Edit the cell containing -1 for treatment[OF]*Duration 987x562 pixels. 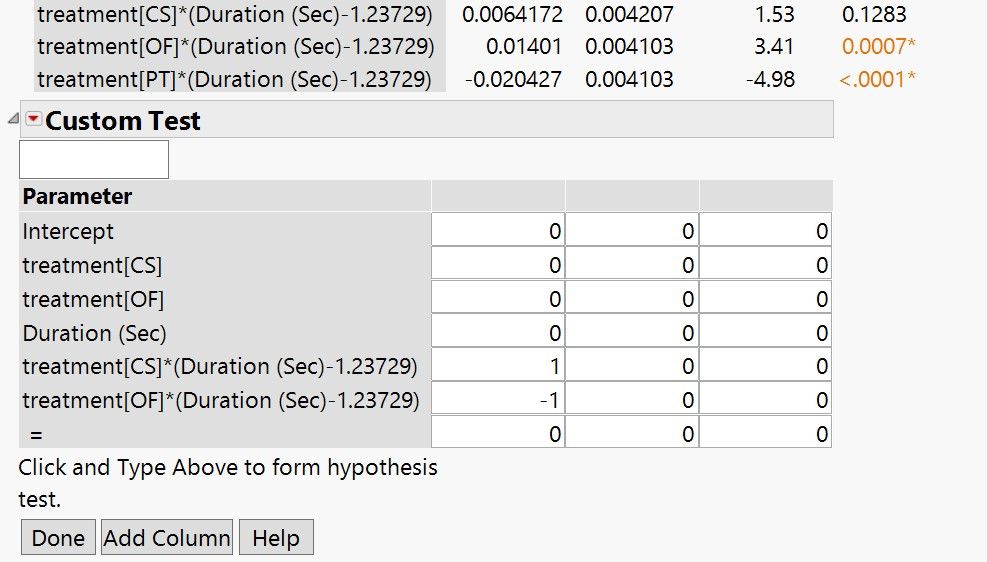pyautogui.click(x=498, y=400)
